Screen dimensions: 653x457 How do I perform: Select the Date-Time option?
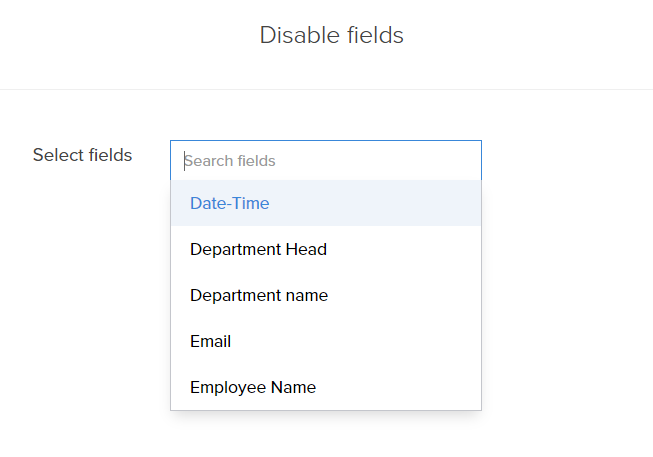coord(230,203)
